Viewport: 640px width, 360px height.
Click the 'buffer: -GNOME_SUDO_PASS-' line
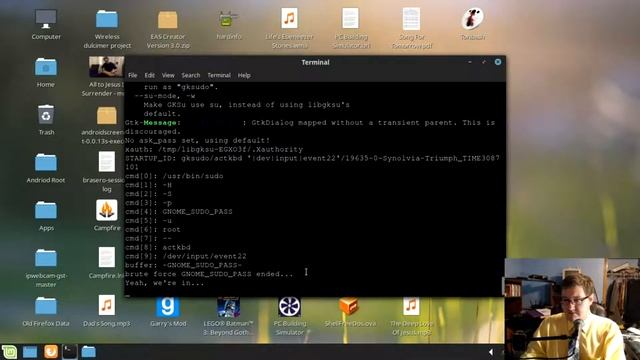pos(184,265)
